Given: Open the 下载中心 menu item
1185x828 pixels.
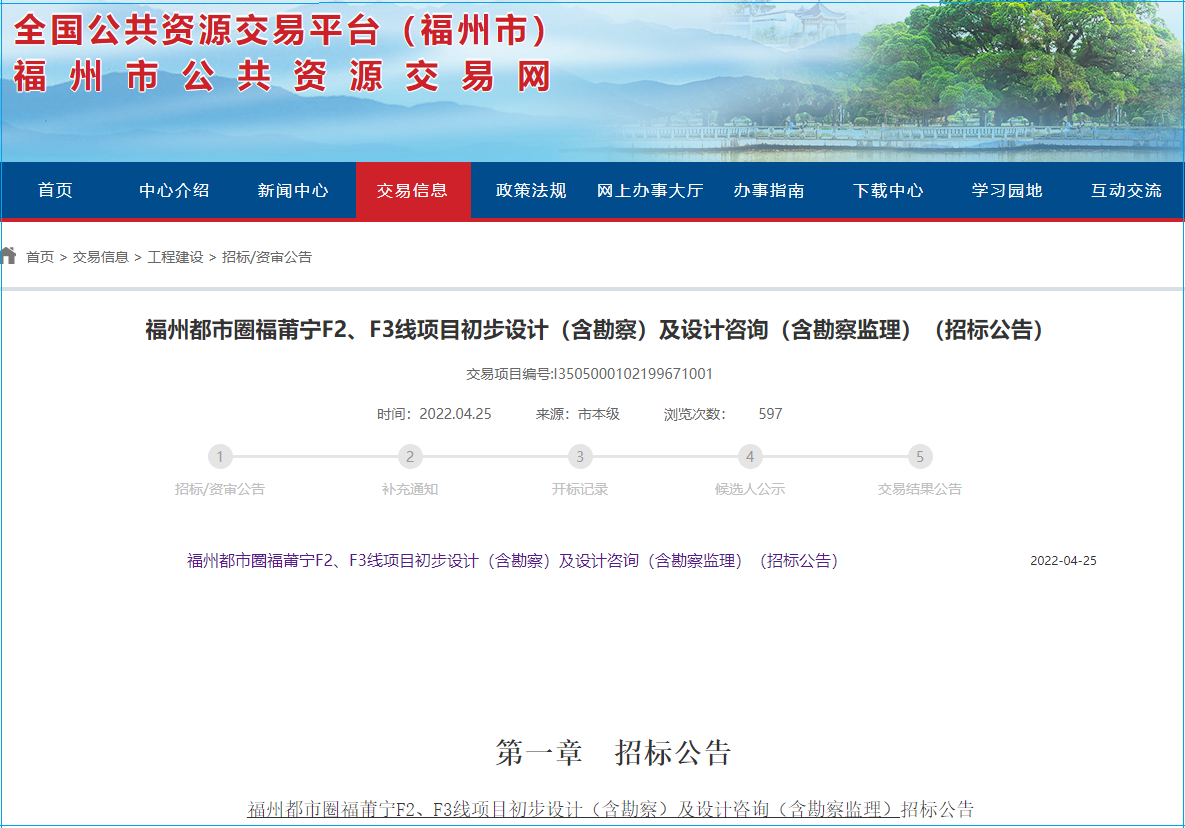Looking at the screenshot, I should 888,190.
